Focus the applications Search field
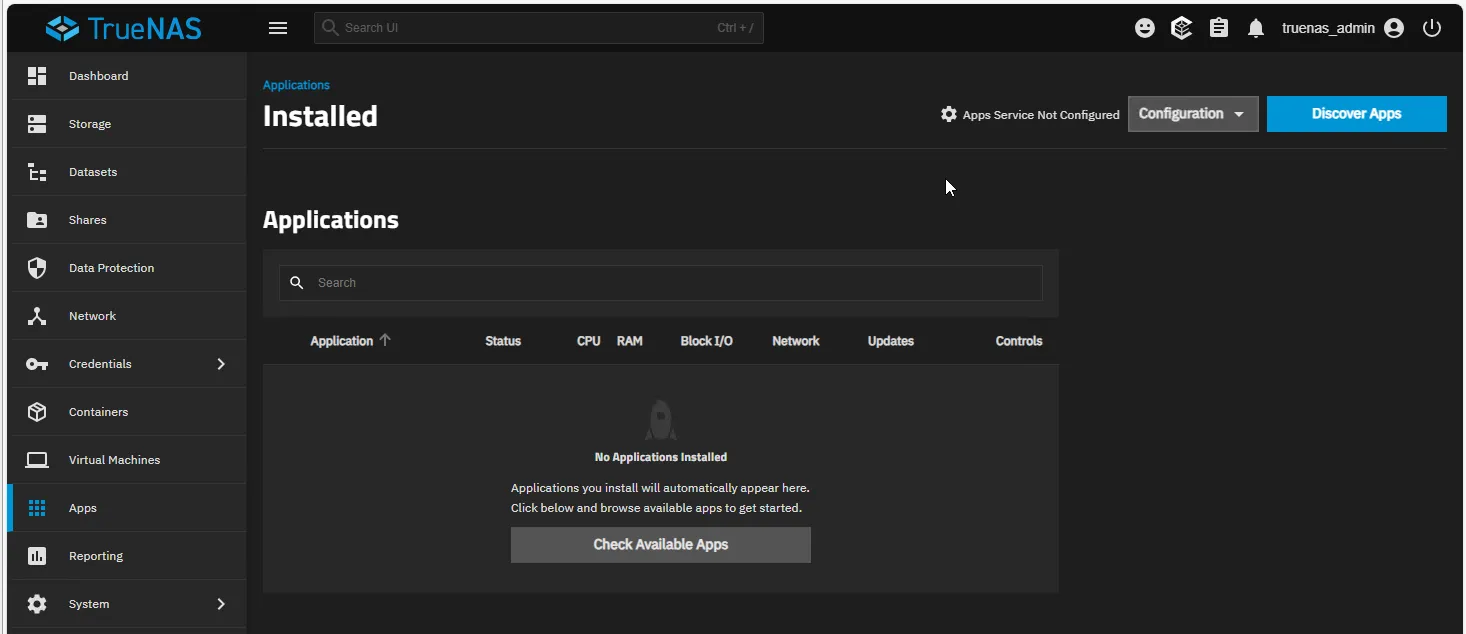The height and width of the screenshot is (634, 1466). [670, 283]
